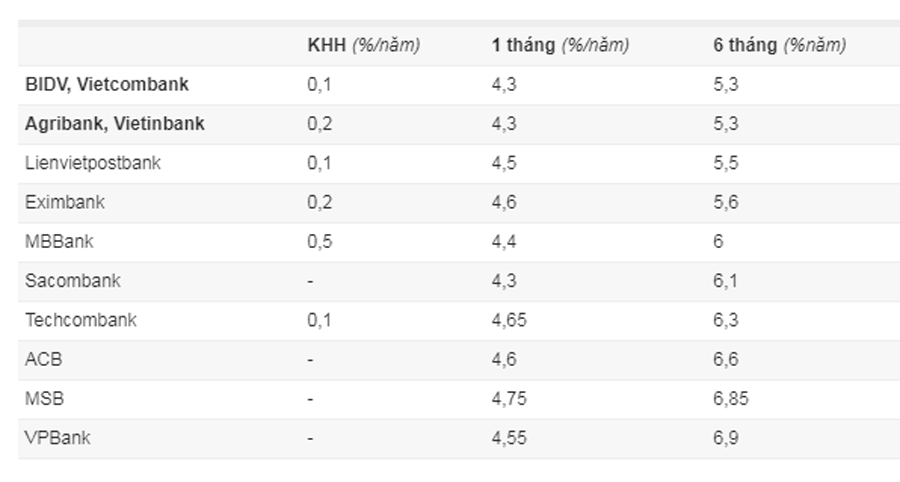This screenshot has height=482, width=900.
Task: Click the ACB bank name
Action: [44, 359]
